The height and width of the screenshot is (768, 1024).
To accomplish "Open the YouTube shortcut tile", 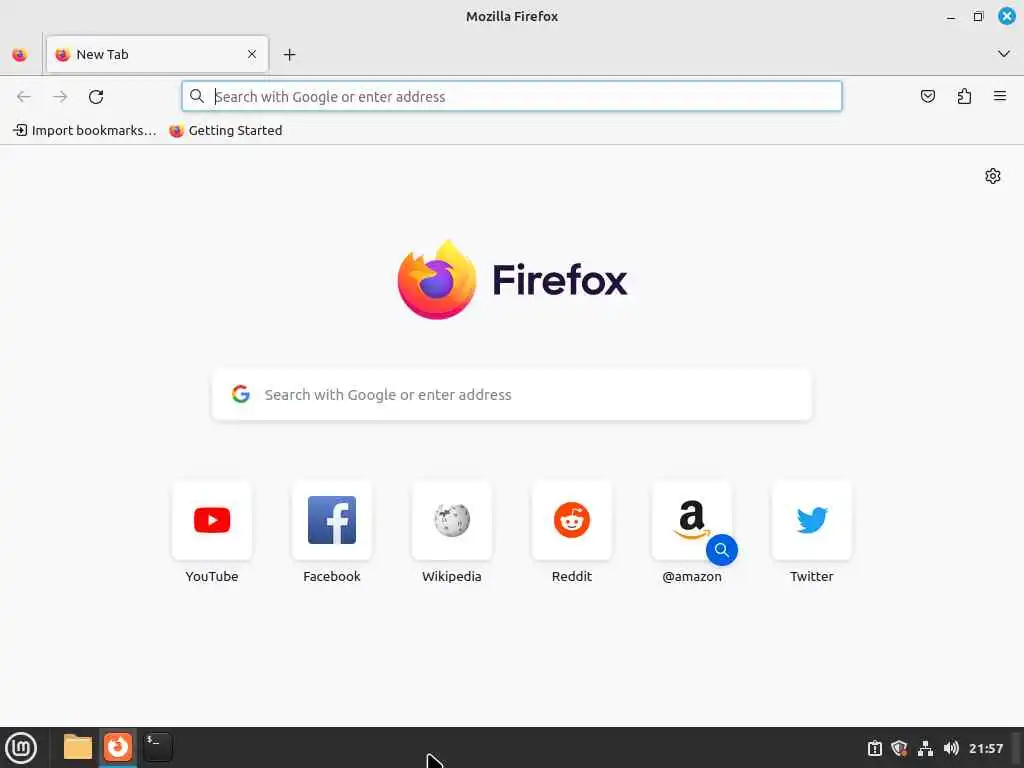I will [212, 520].
